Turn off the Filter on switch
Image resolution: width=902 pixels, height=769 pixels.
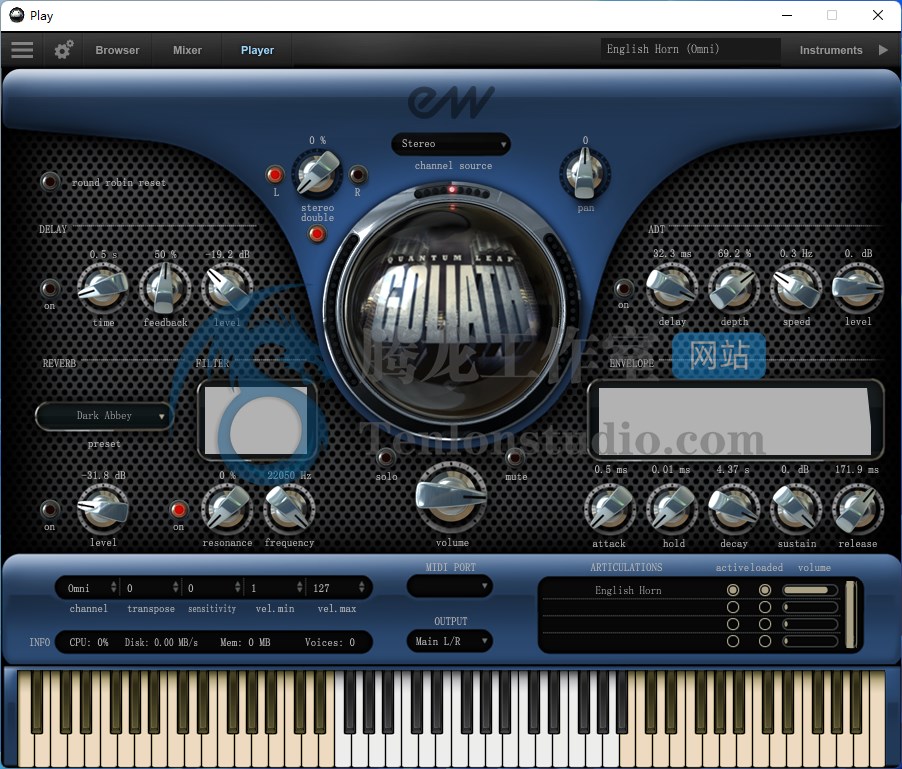click(x=179, y=510)
